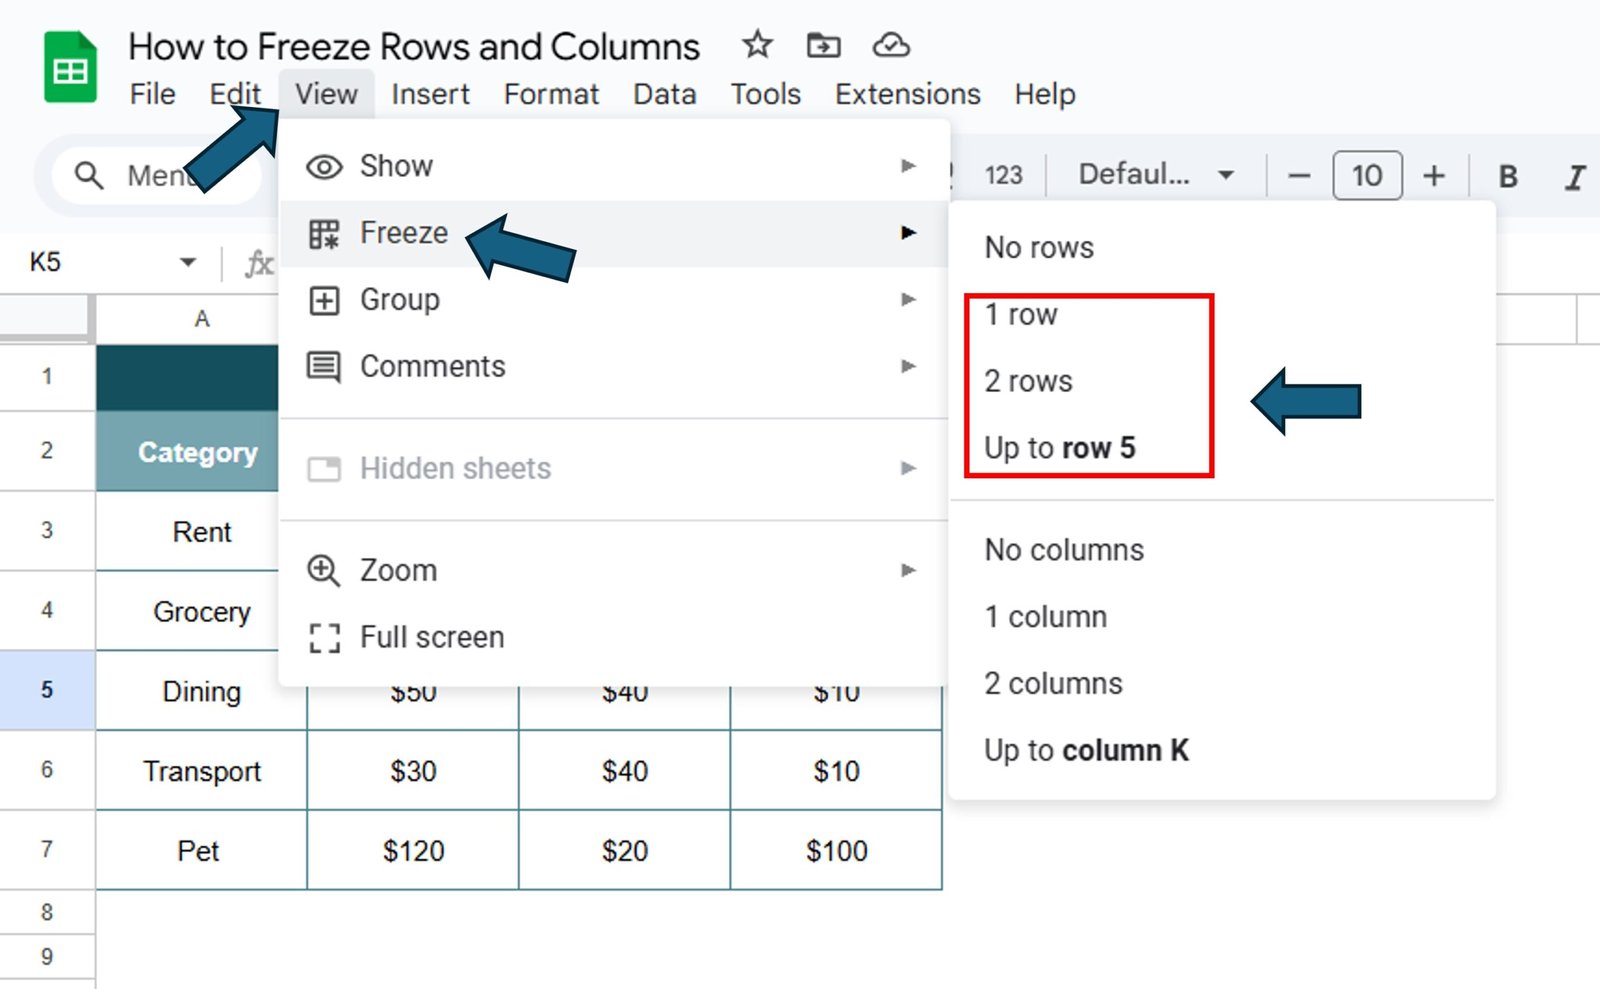Star the document title
This screenshot has width=1600, height=989.
point(757,45)
